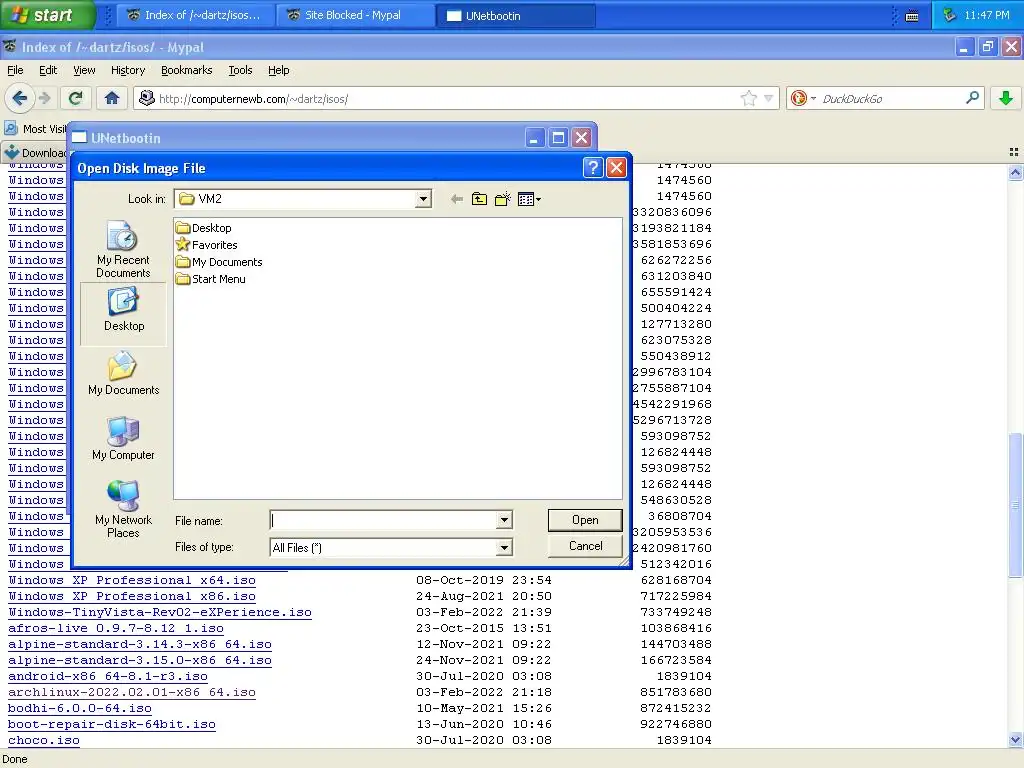Expand the Files of type dropdown
1024x768 pixels.
click(x=504, y=548)
